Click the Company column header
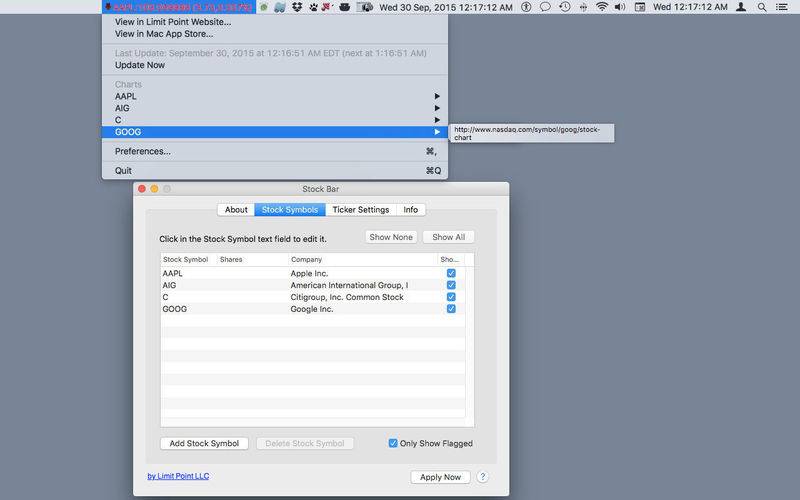The image size is (800, 500). pos(363,259)
